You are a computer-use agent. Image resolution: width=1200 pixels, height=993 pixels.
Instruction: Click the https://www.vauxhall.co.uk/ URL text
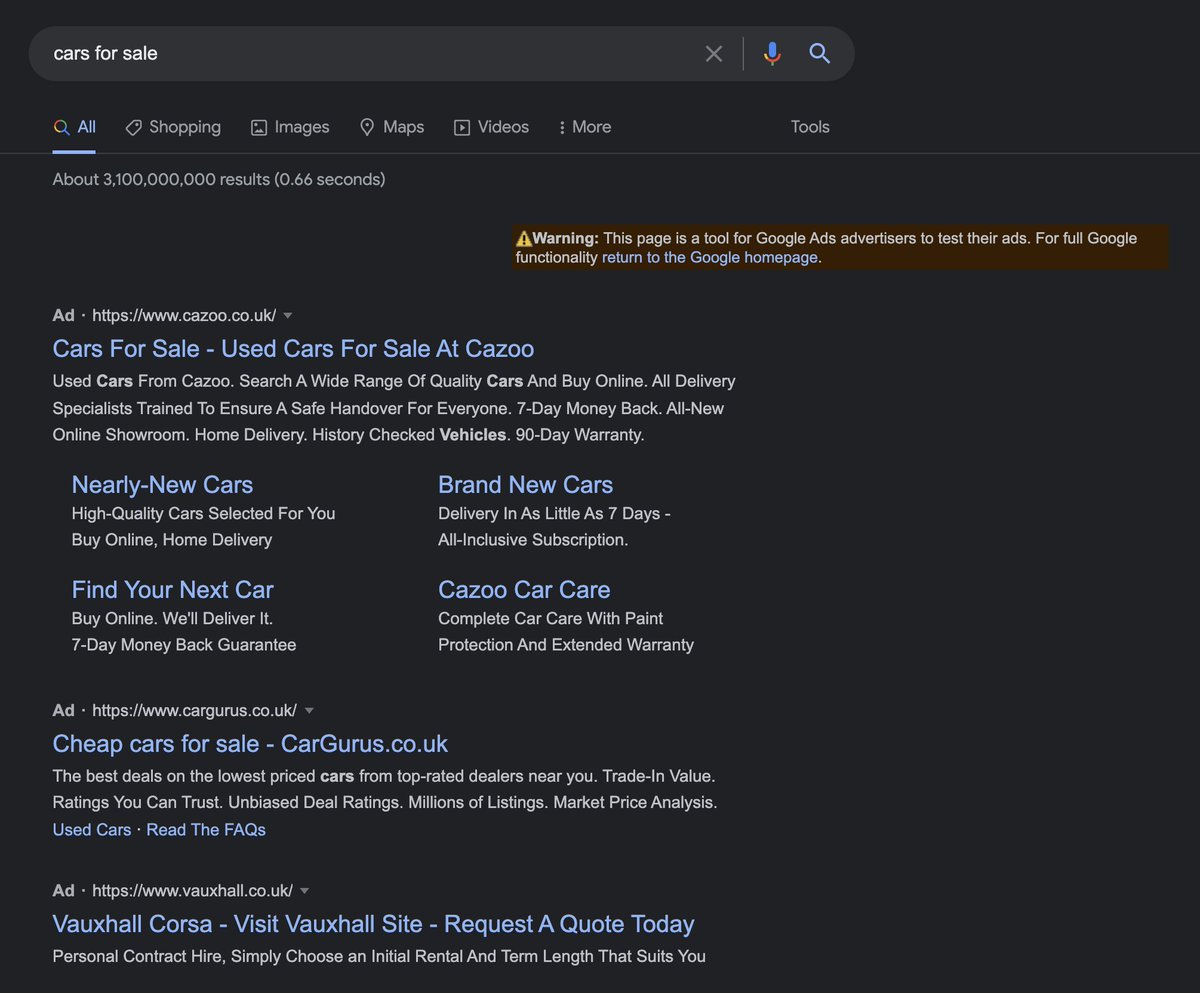[x=193, y=890]
